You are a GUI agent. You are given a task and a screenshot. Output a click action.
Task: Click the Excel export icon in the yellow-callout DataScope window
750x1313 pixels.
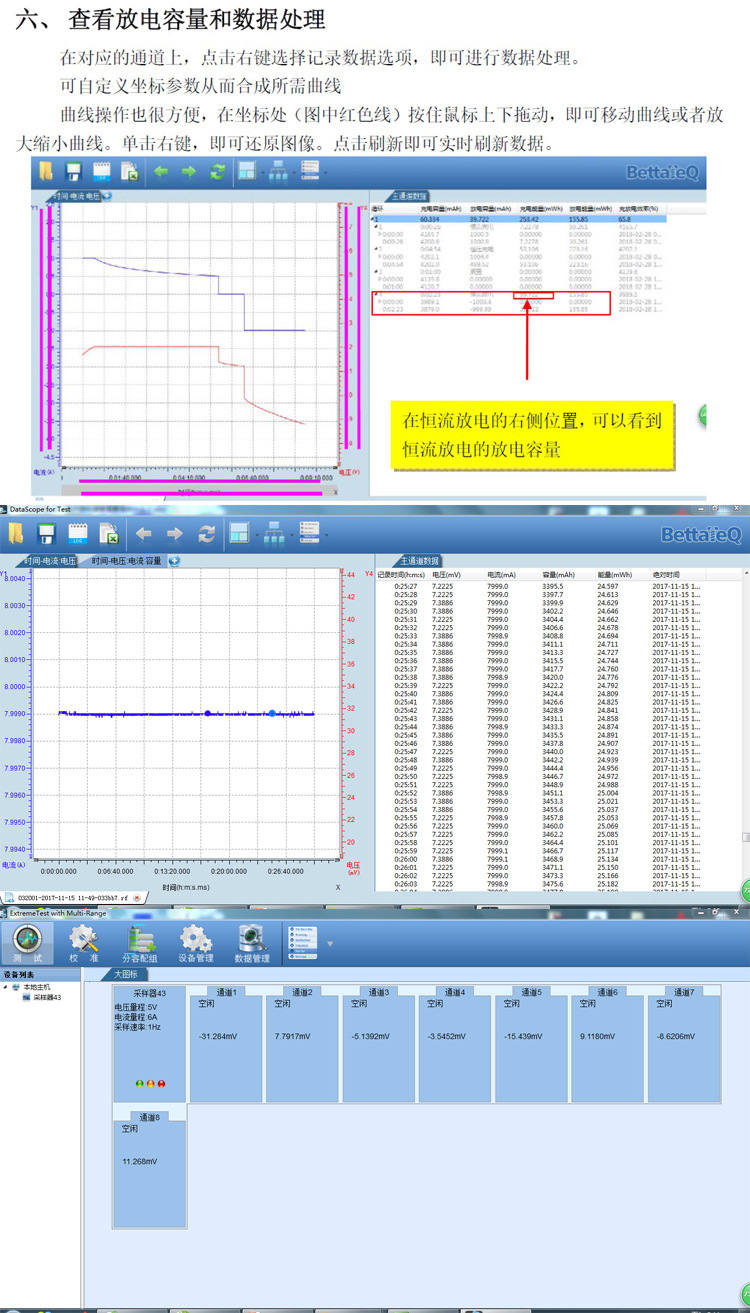pos(128,171)
